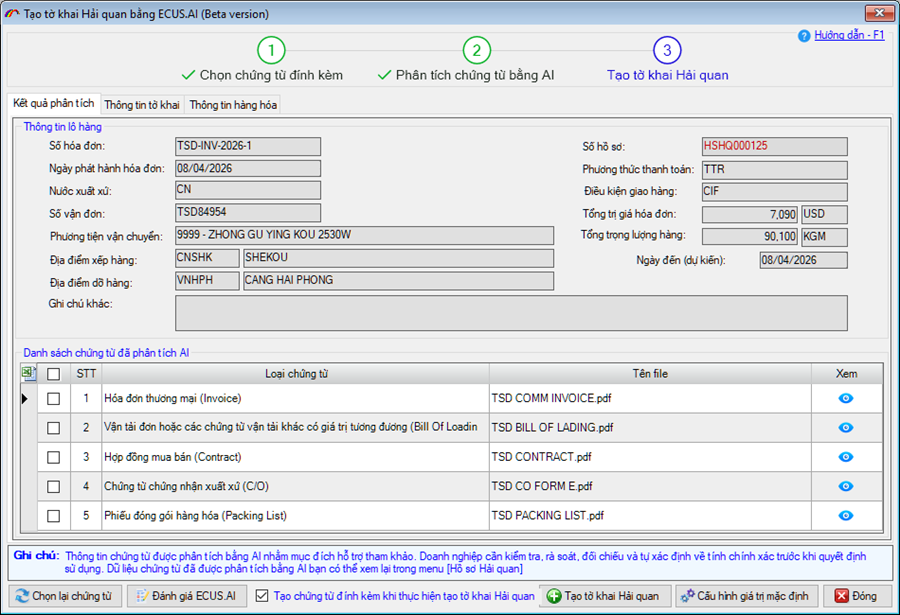This screenshot has width=900, height=615.
Task: Click into the Ghi chú khác text field
Action: pos(510,312)
